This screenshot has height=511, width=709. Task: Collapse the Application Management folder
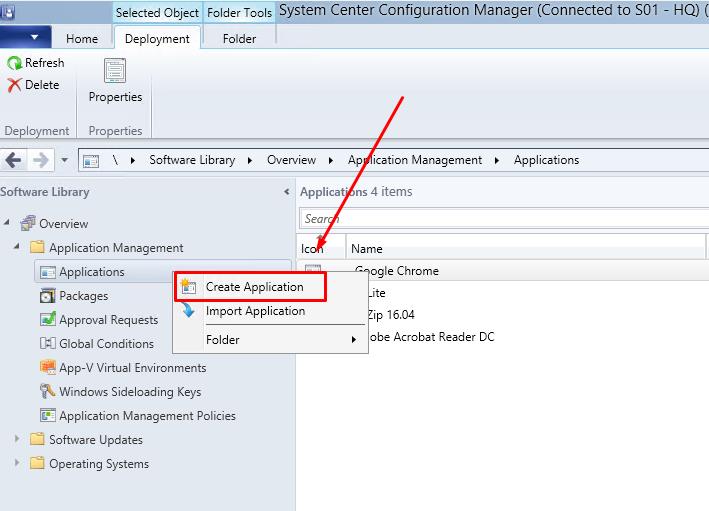17,247
